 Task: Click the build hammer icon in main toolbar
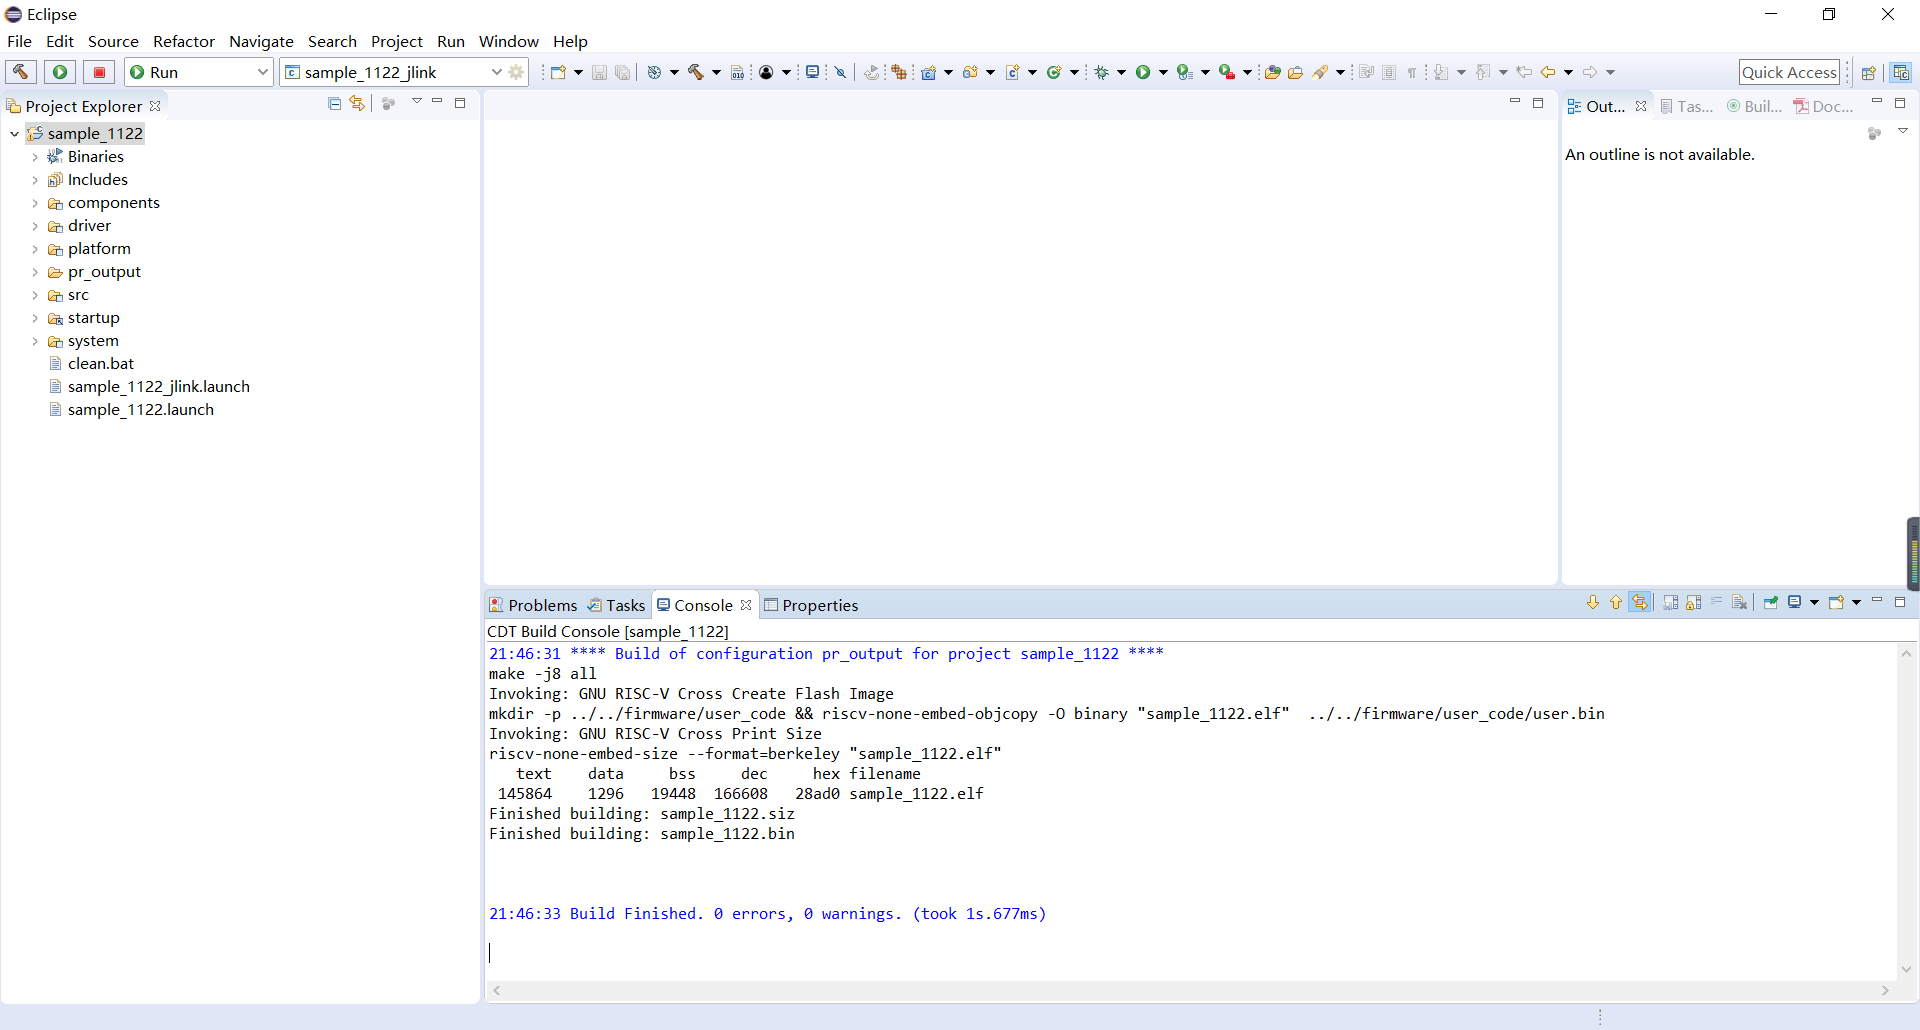[696, 72]
